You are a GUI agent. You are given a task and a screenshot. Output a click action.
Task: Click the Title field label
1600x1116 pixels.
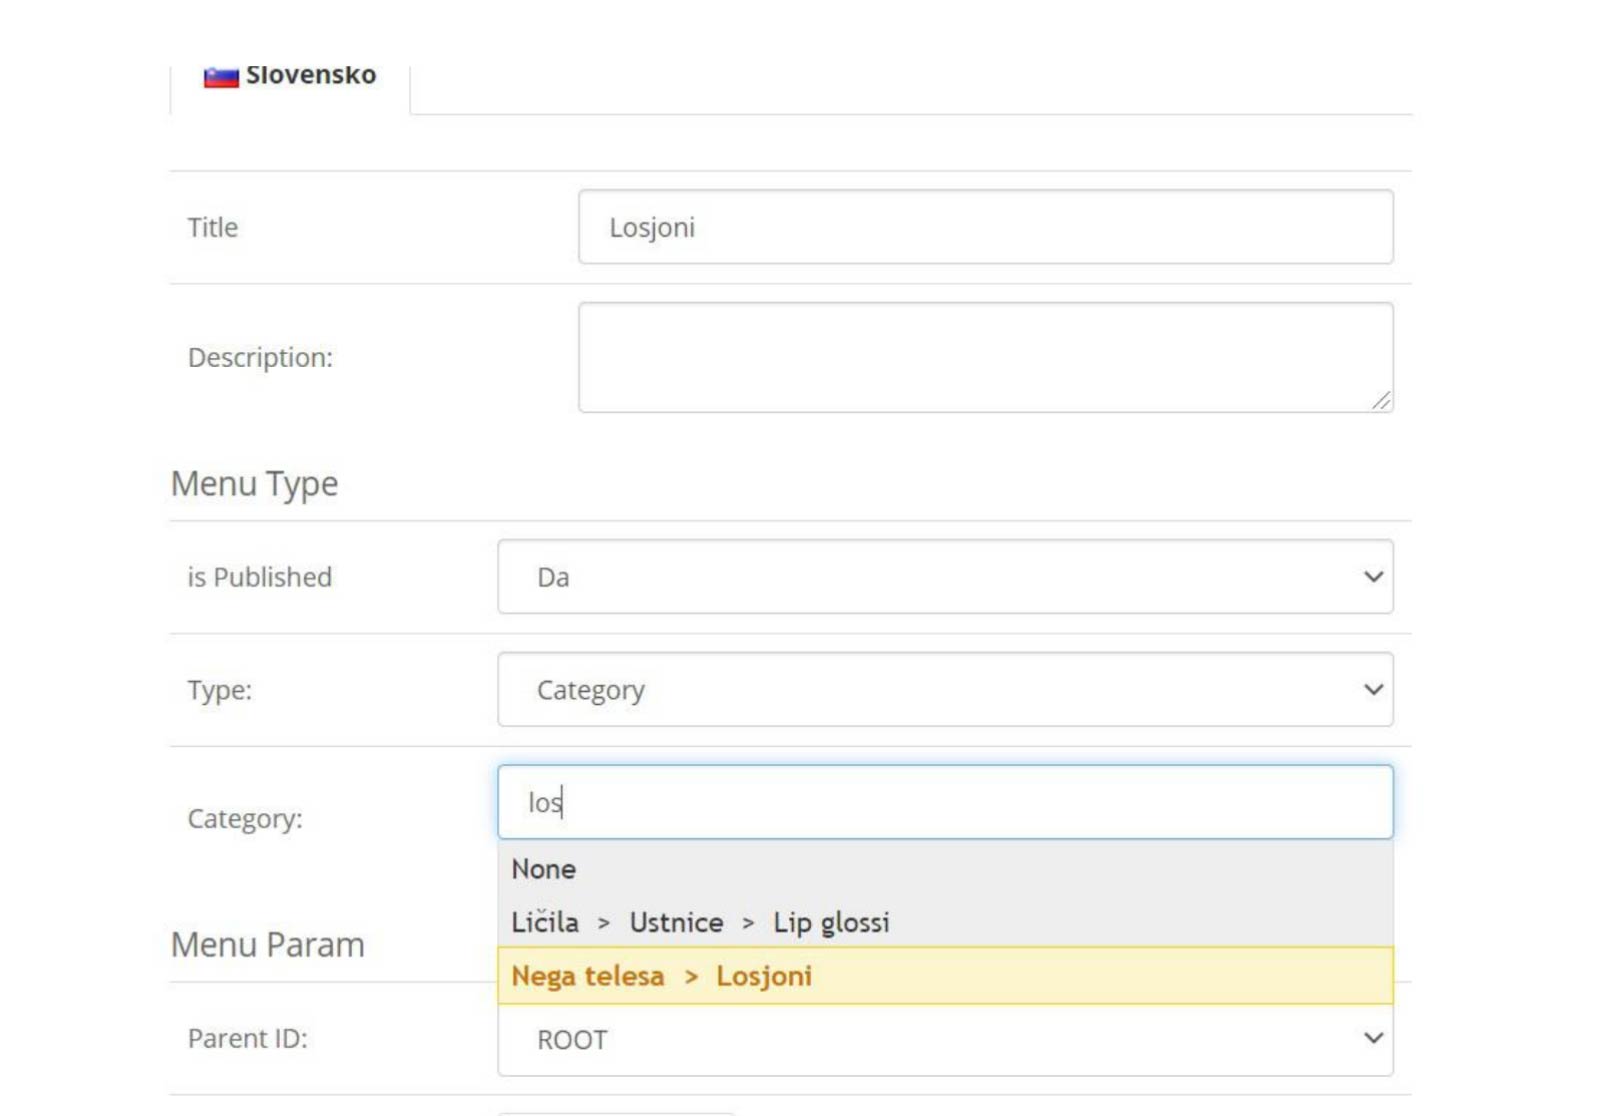[x=213, y=228]
